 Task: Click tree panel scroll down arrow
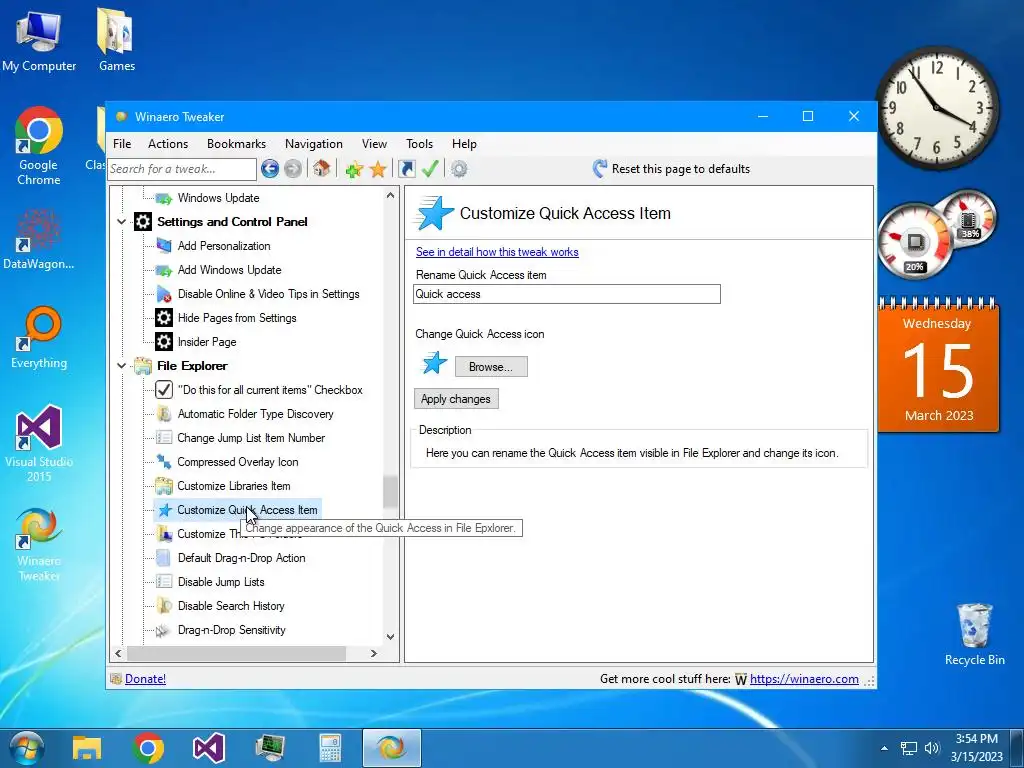click(391, 637)
